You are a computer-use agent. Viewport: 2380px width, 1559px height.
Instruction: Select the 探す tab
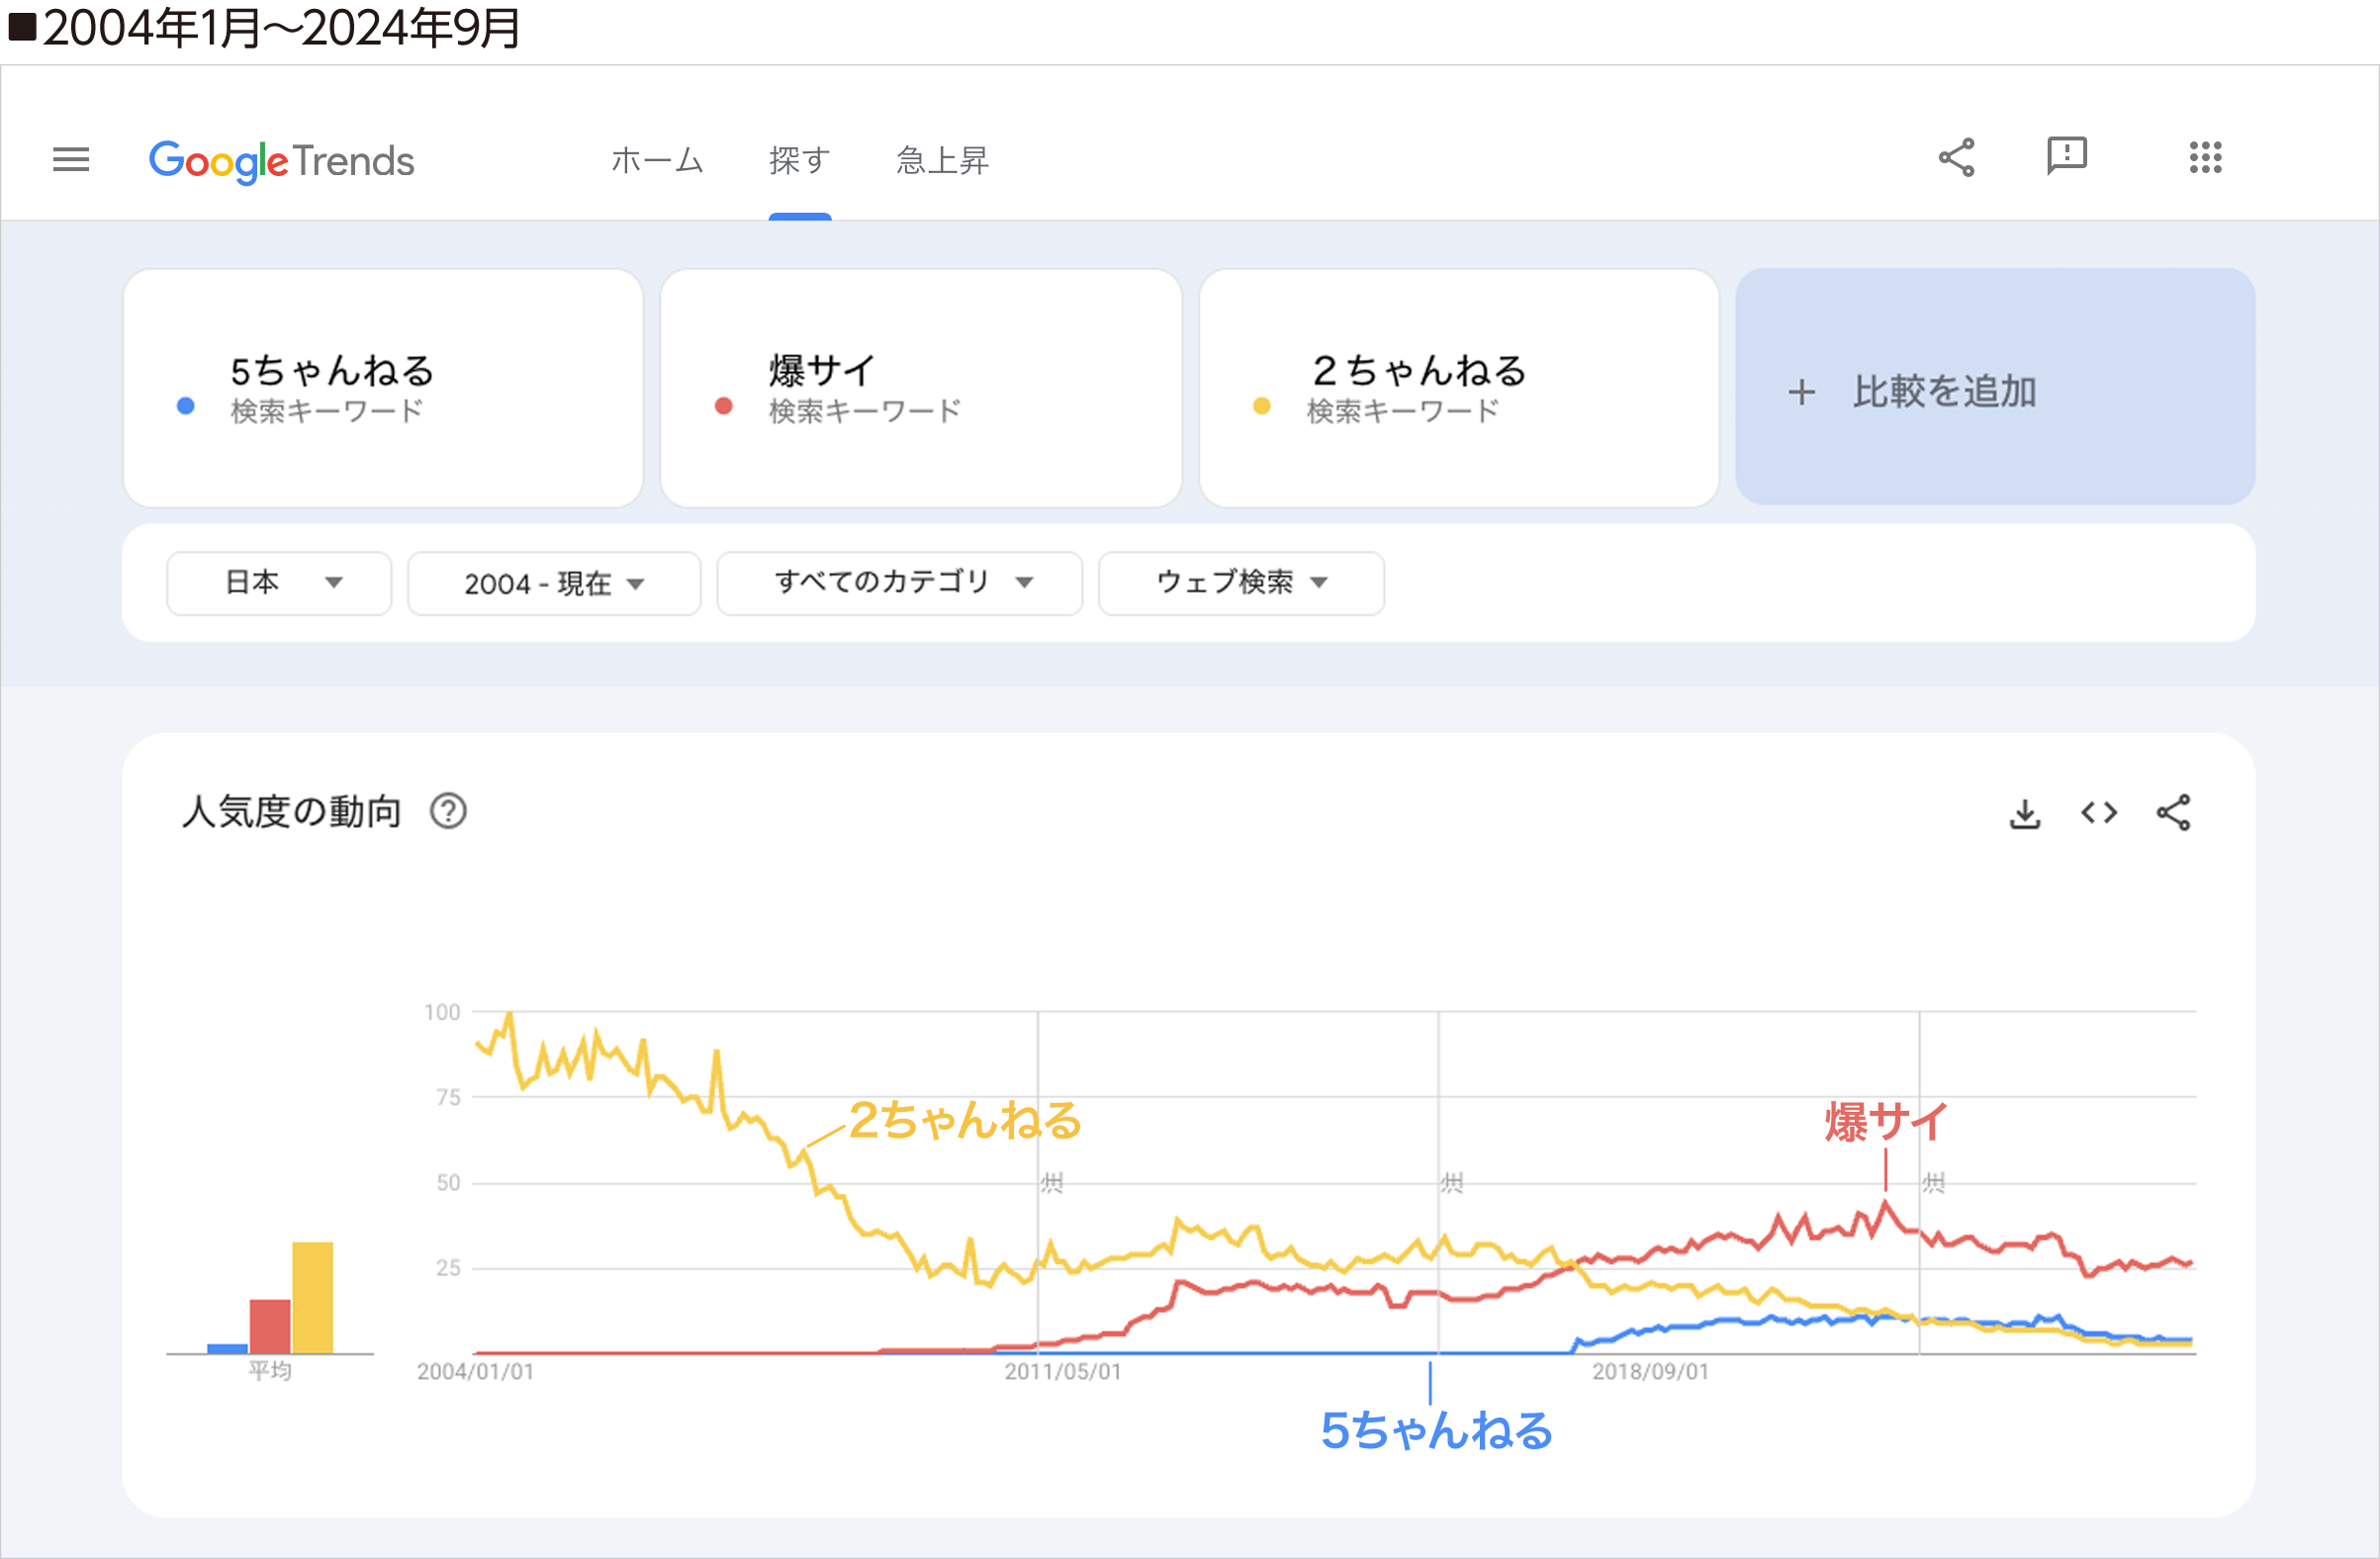pos(799,160)
